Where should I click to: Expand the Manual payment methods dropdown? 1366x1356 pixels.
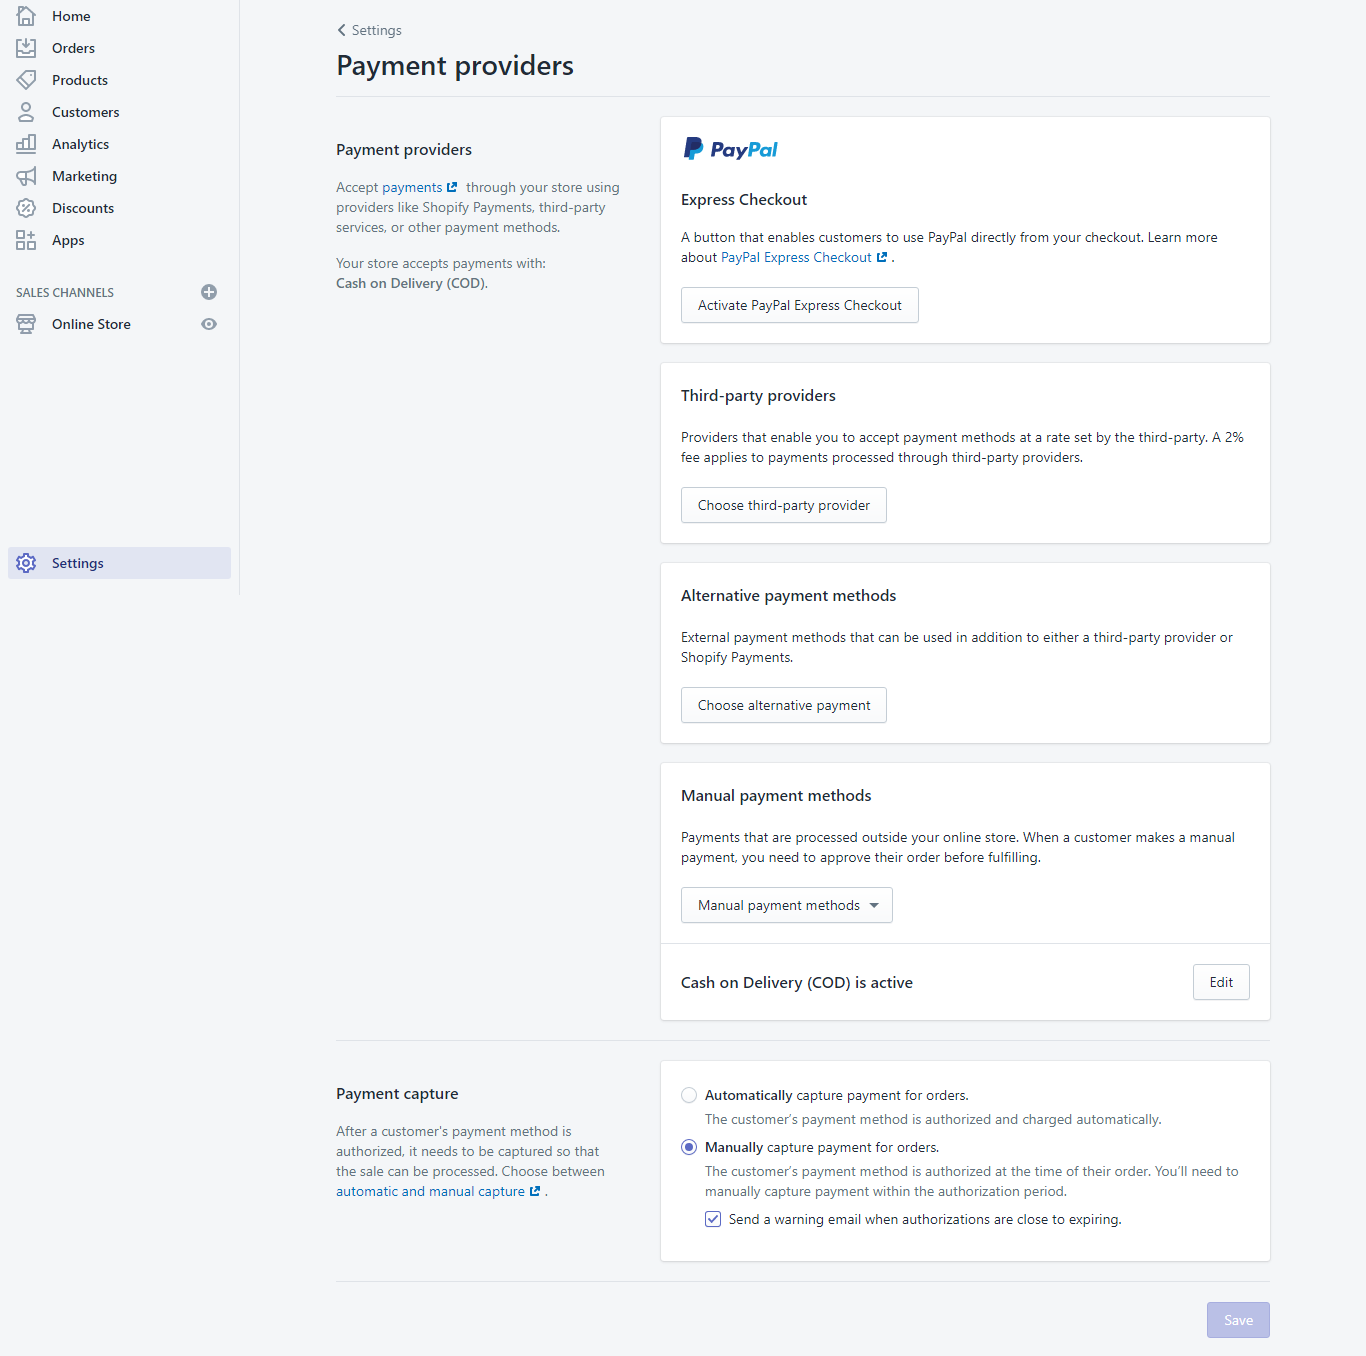[x=787, y=905]
